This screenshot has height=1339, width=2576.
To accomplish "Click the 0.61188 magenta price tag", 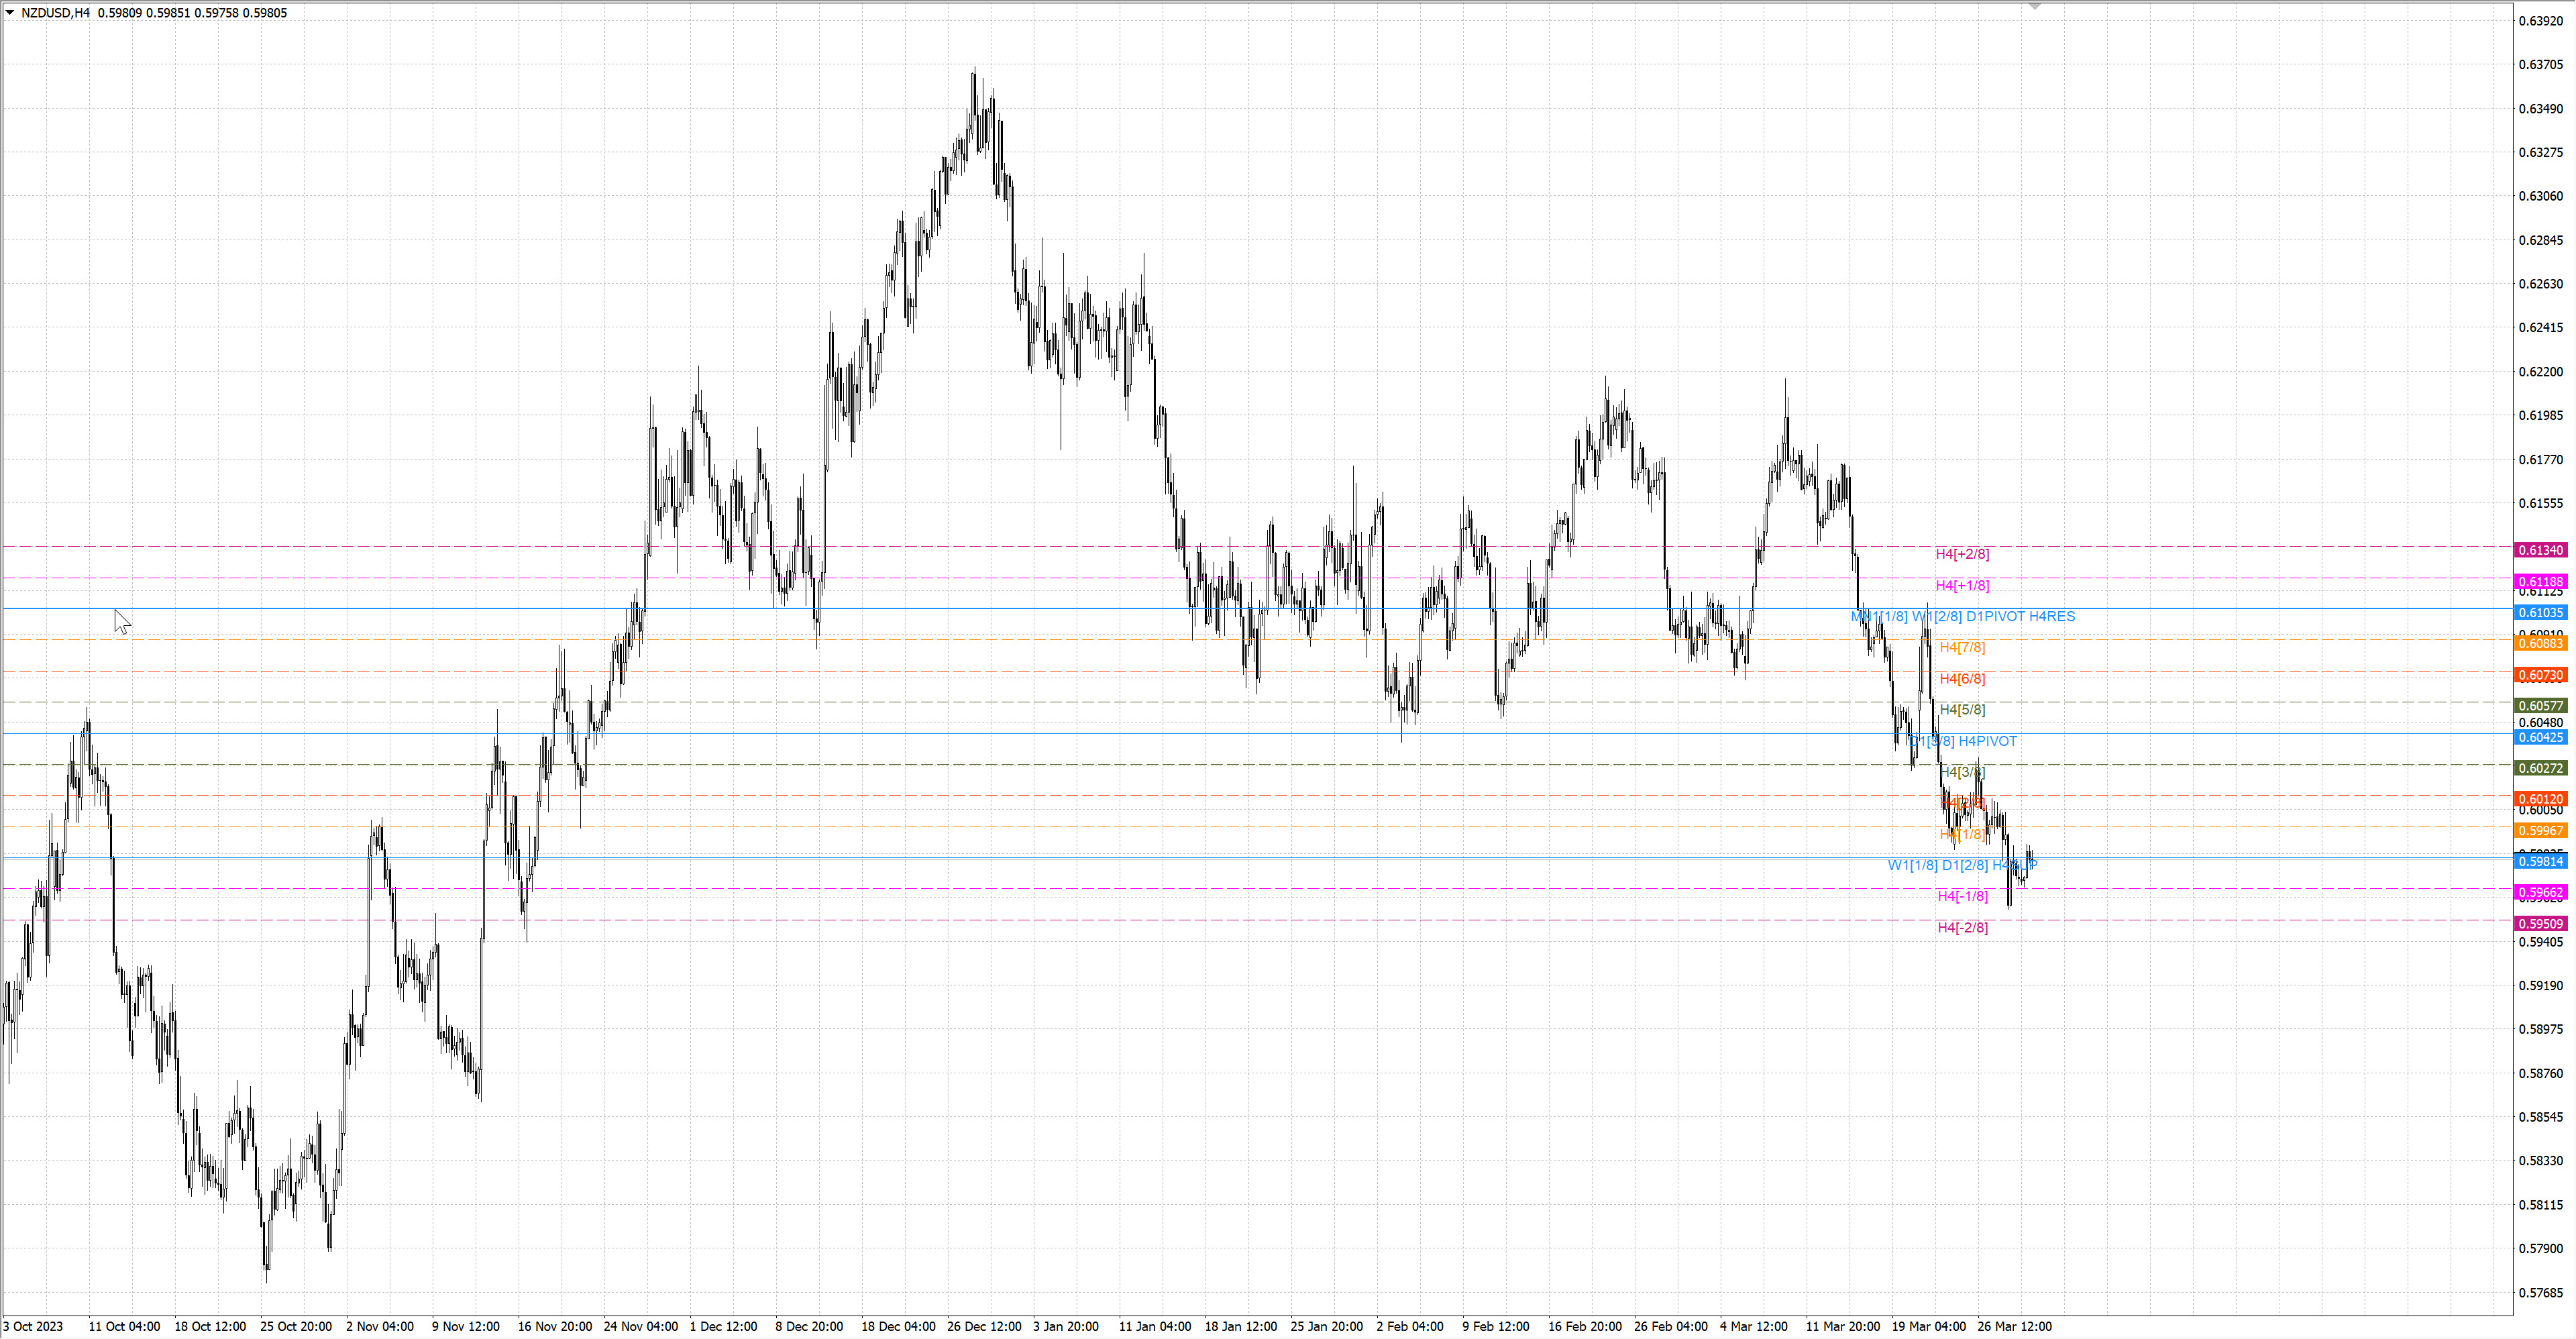I will tap(2540, 582).
